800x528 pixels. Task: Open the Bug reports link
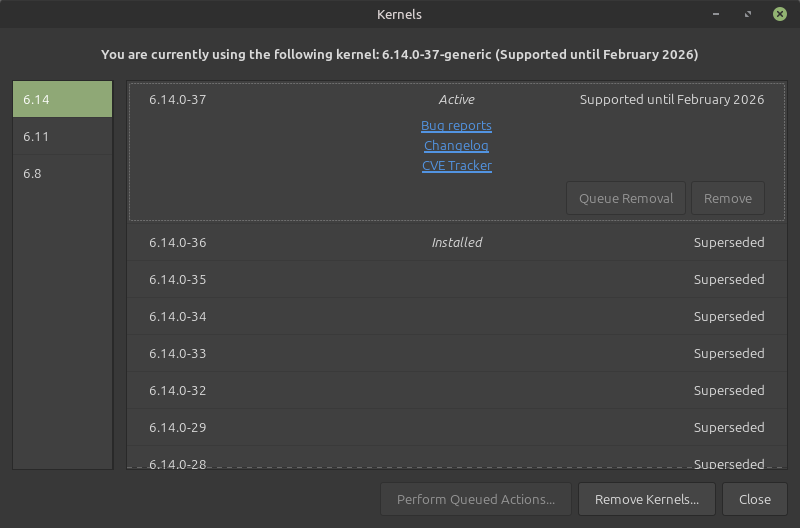coord(456,126)
